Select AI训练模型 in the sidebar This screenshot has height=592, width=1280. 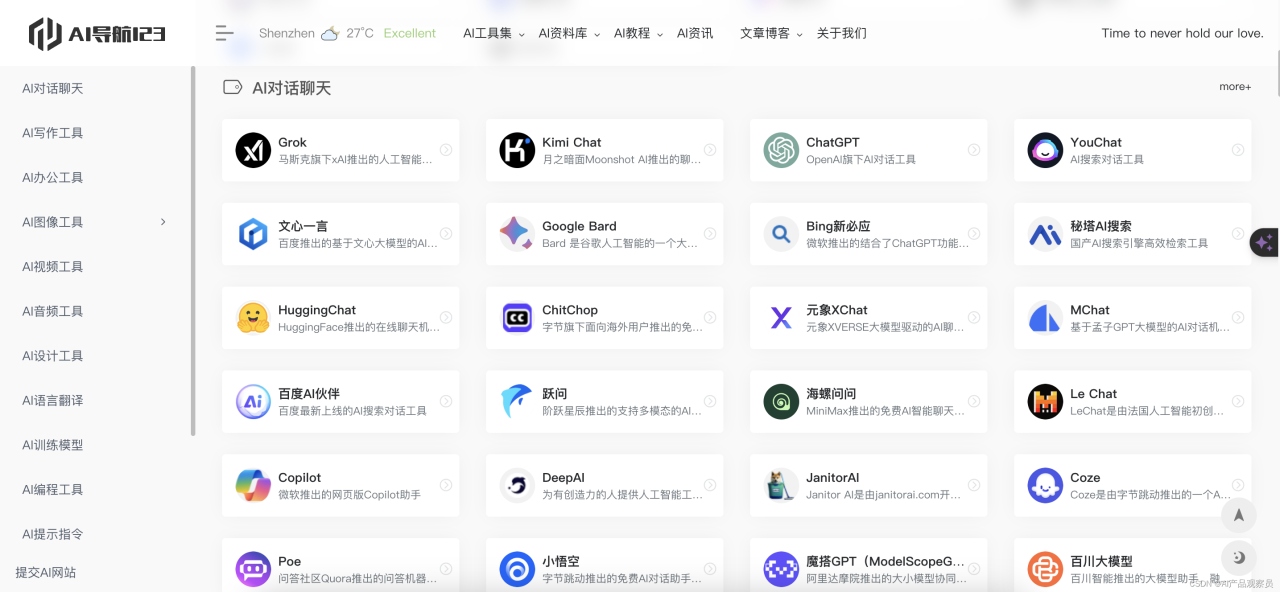(x=53, y=445)
